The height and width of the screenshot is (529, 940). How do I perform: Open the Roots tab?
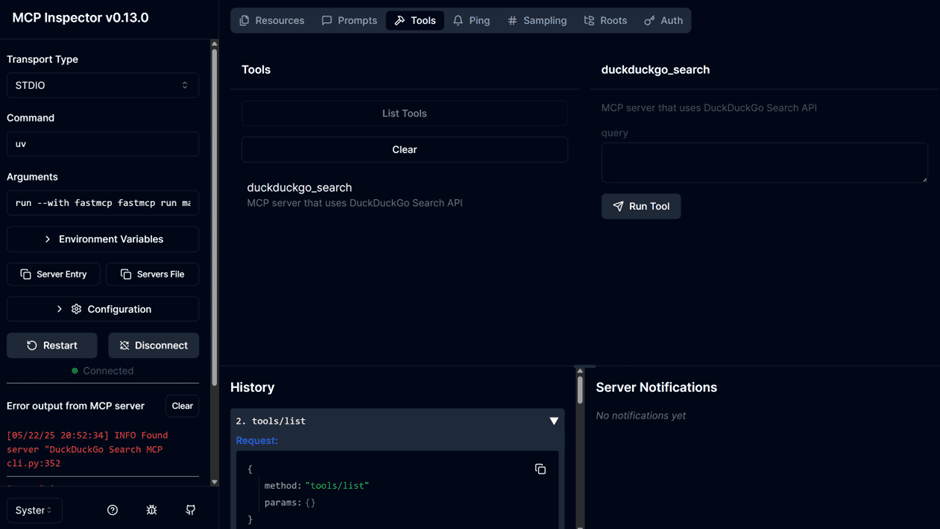tap(605, 20)
